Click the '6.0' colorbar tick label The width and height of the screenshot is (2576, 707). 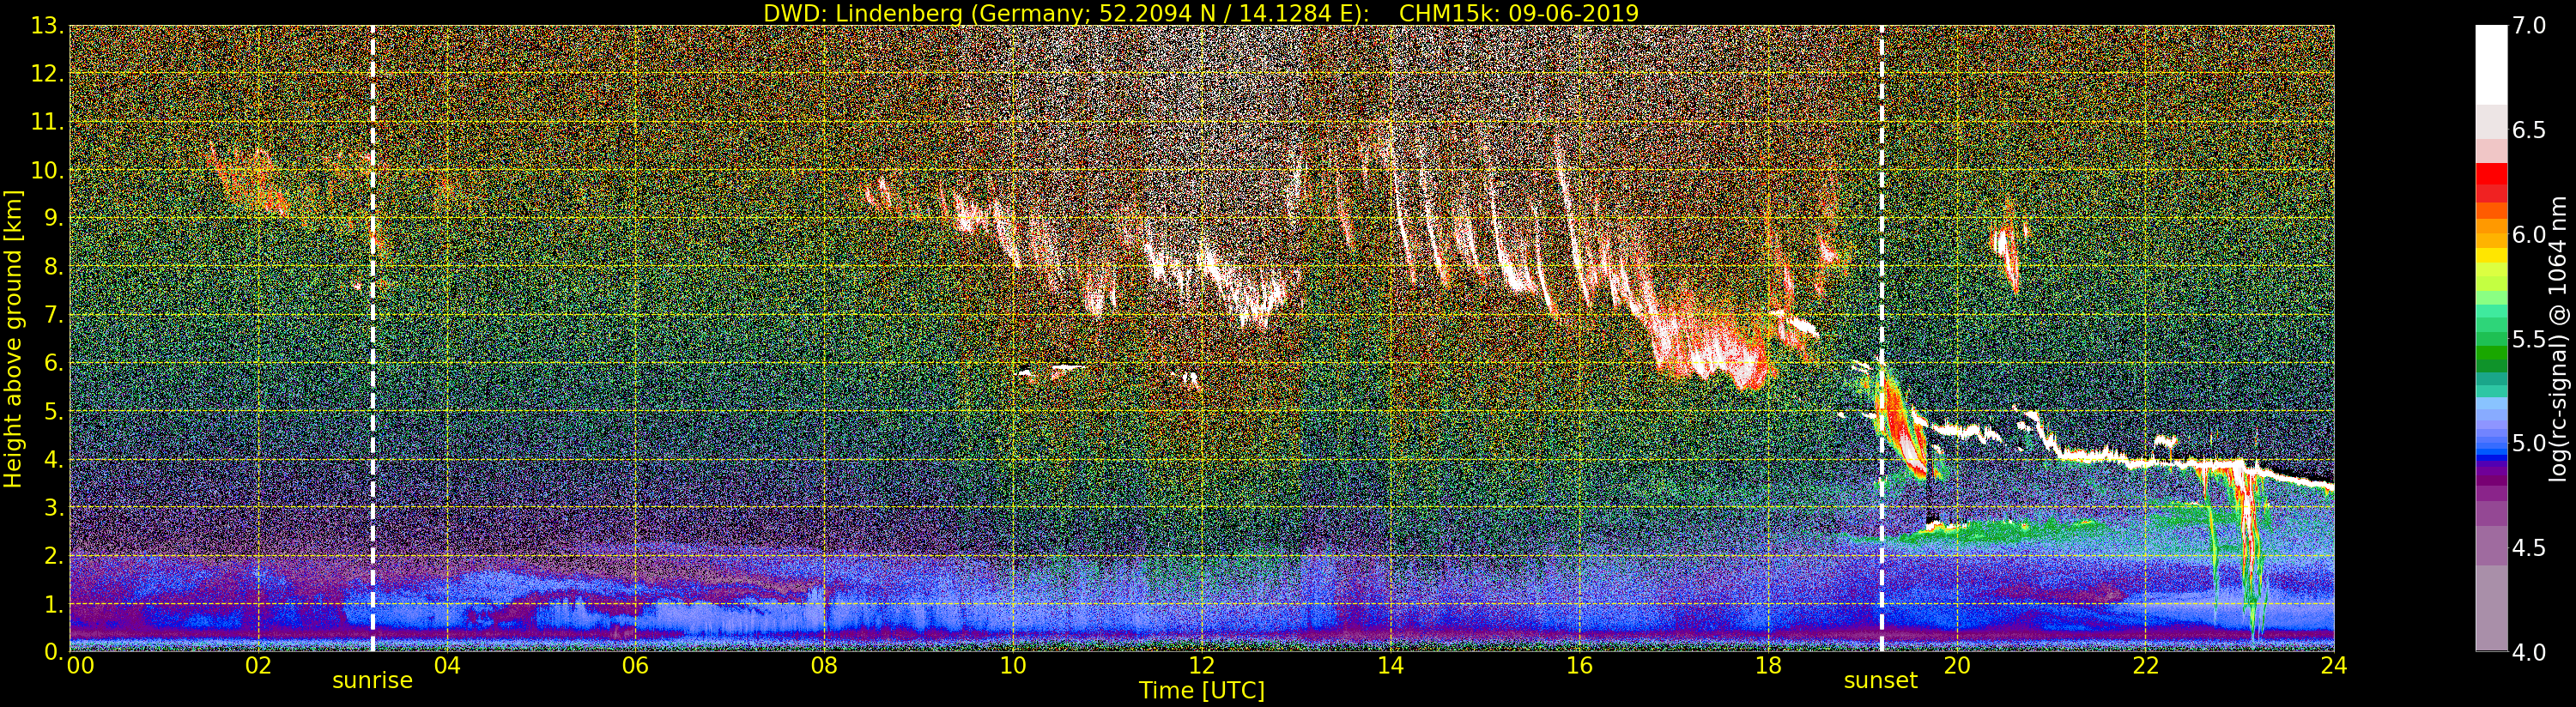[x=2529, y=234]
